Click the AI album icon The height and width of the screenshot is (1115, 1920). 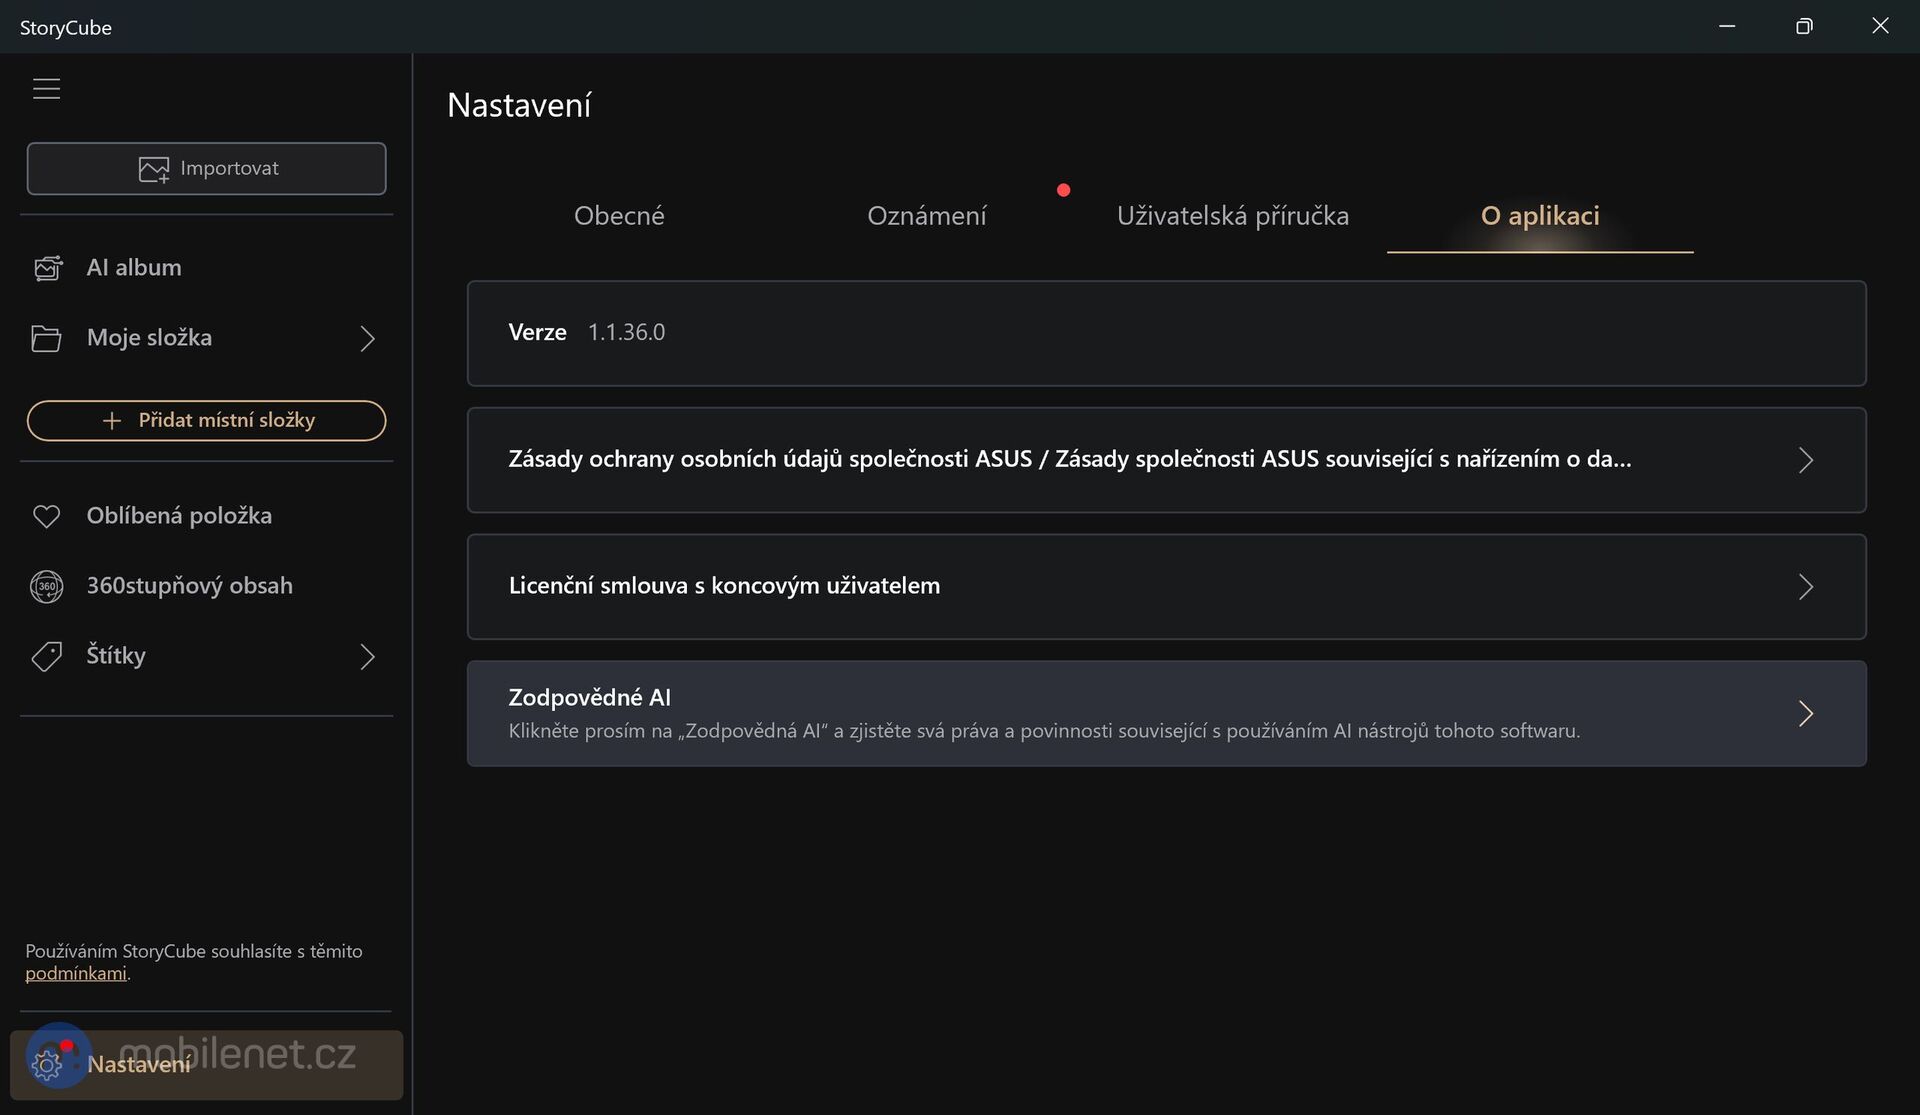pos(47,268)
